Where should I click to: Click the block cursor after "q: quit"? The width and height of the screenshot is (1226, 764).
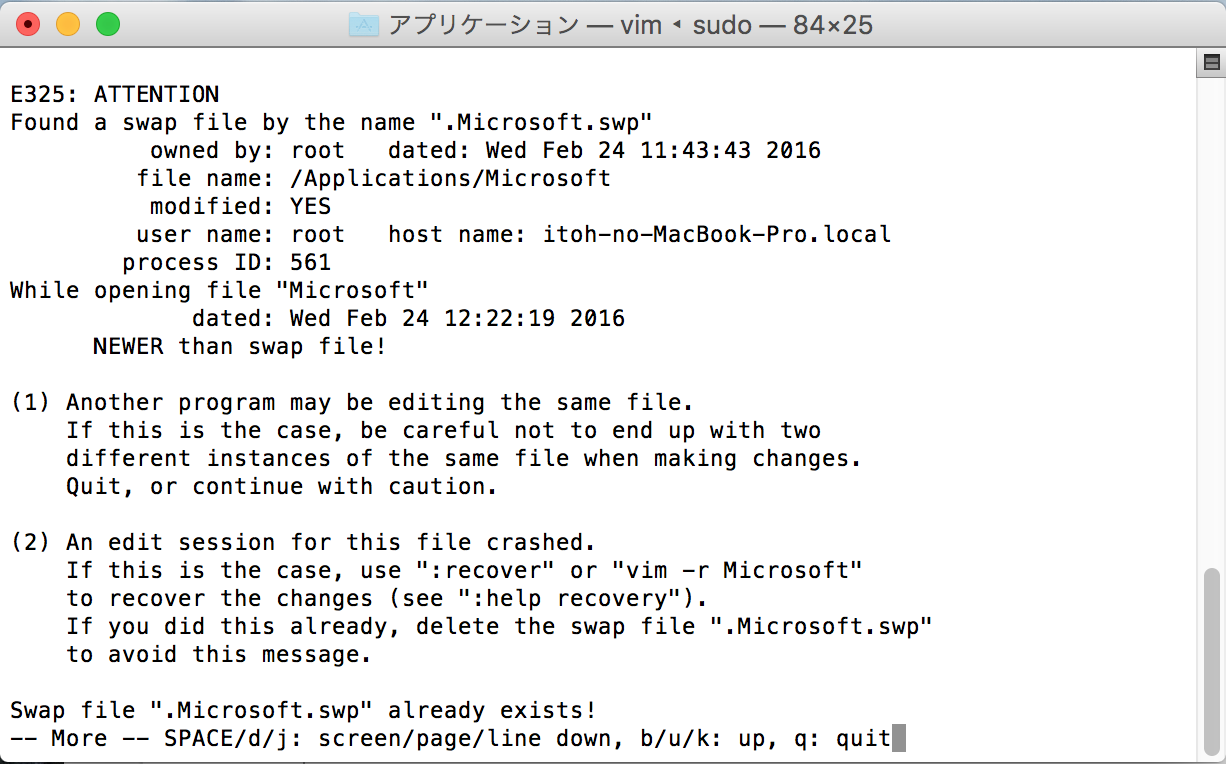[x=898, y=739]
